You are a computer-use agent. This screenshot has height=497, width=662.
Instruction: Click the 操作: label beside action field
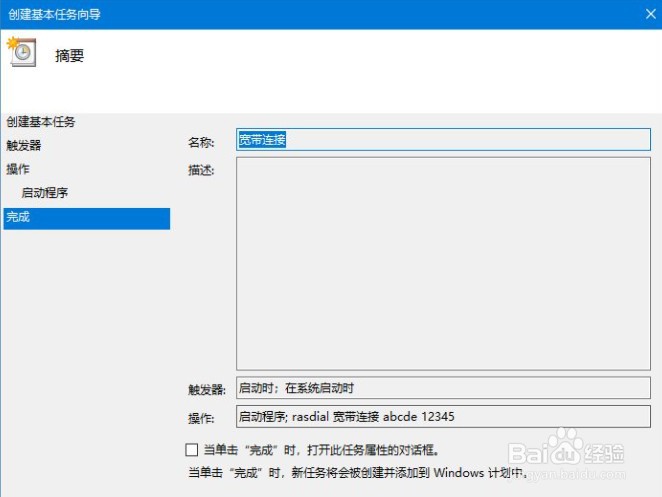tap(201, 418)
